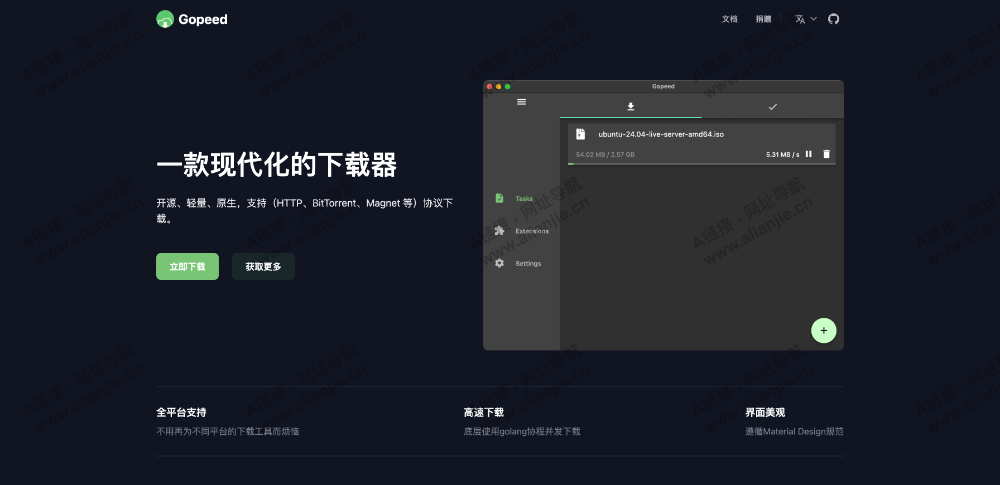Click the 遵循Material Design规范 description
Viewport: 1000px width, 485px height.
[x=794, y=431]
